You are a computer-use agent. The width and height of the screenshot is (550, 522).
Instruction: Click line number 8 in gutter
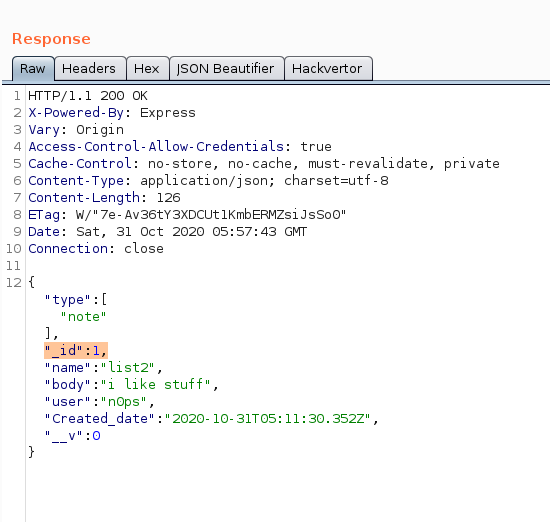point(18,215)
